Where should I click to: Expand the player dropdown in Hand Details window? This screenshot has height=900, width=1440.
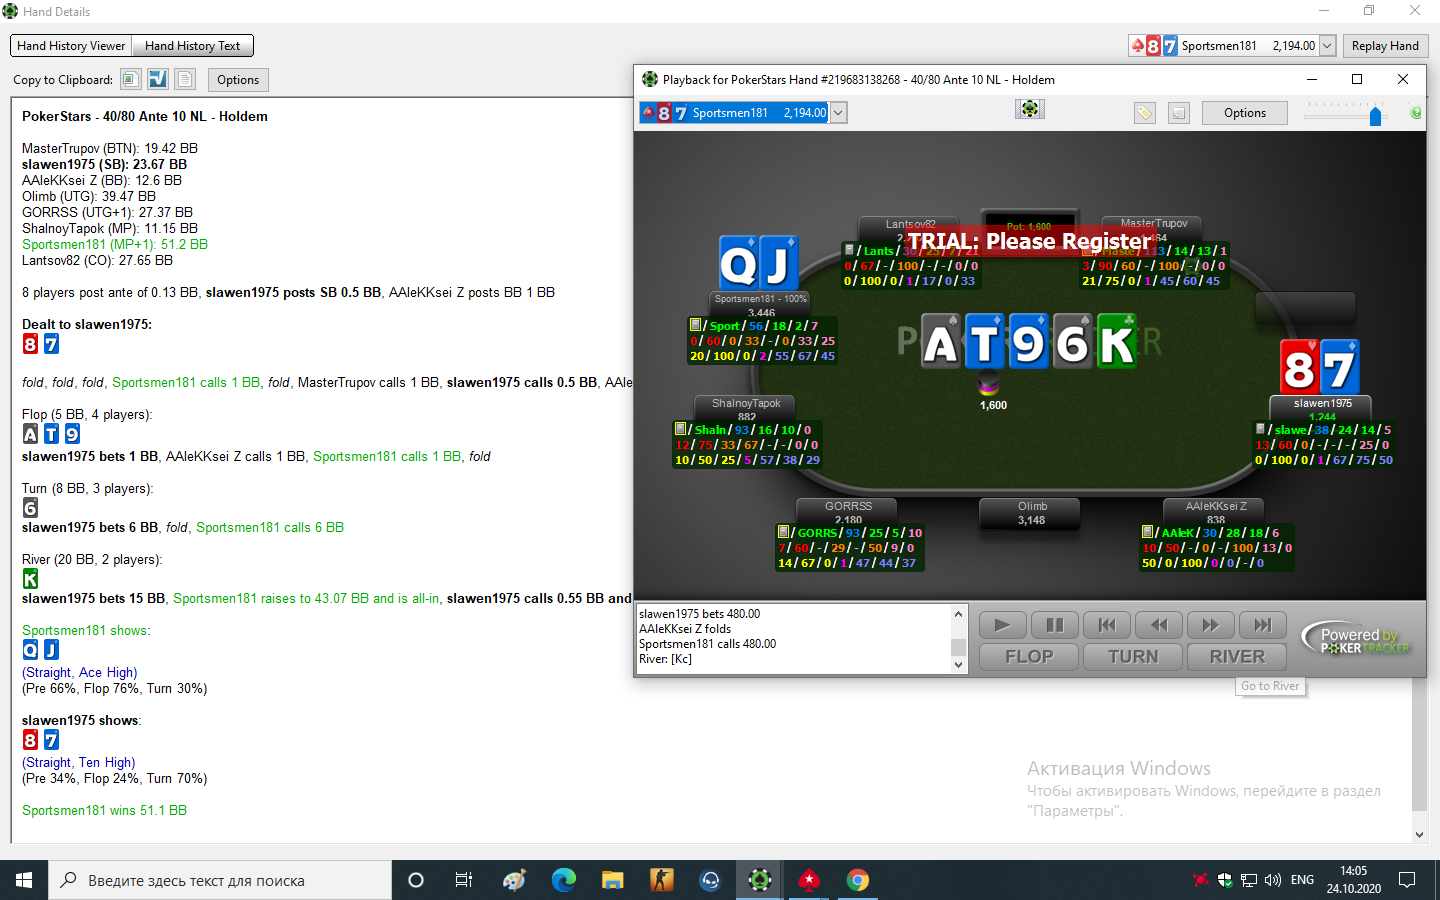[x=1327, y=46]
